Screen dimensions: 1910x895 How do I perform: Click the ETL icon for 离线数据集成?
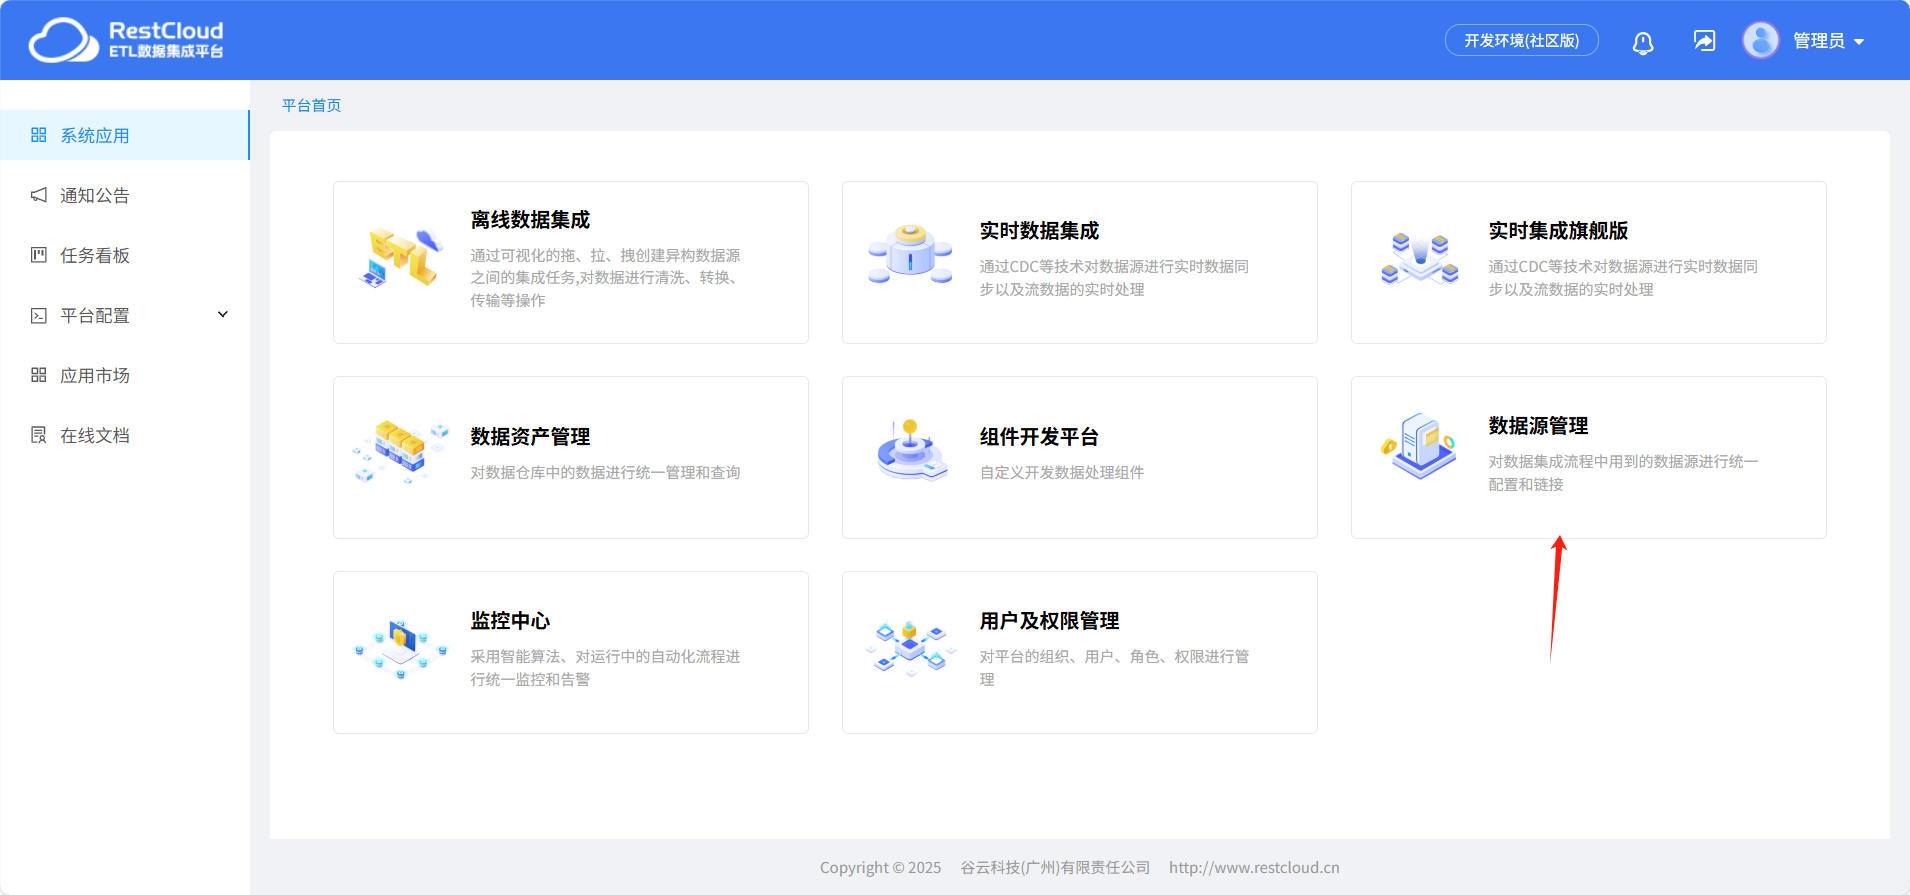point(402,258)
